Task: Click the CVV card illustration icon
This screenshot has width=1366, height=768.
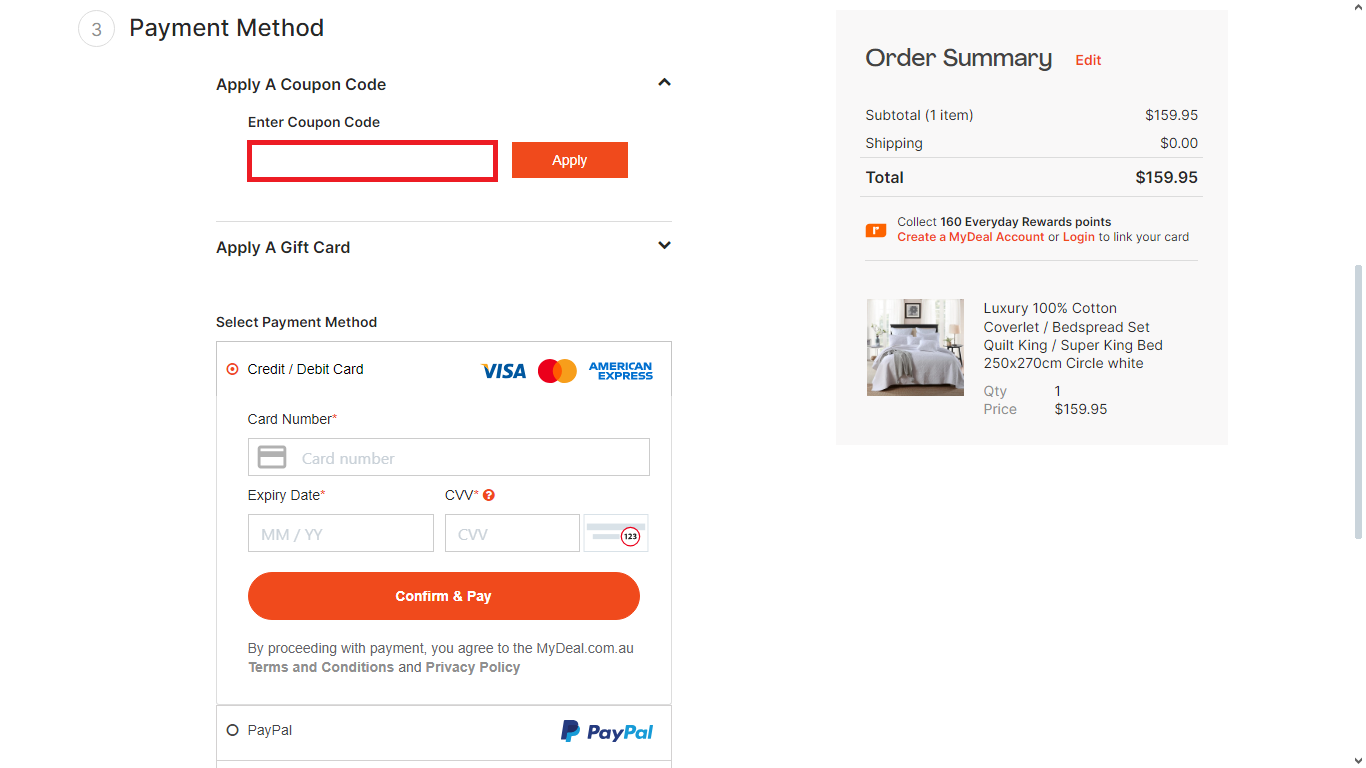Action: [615, 532]
